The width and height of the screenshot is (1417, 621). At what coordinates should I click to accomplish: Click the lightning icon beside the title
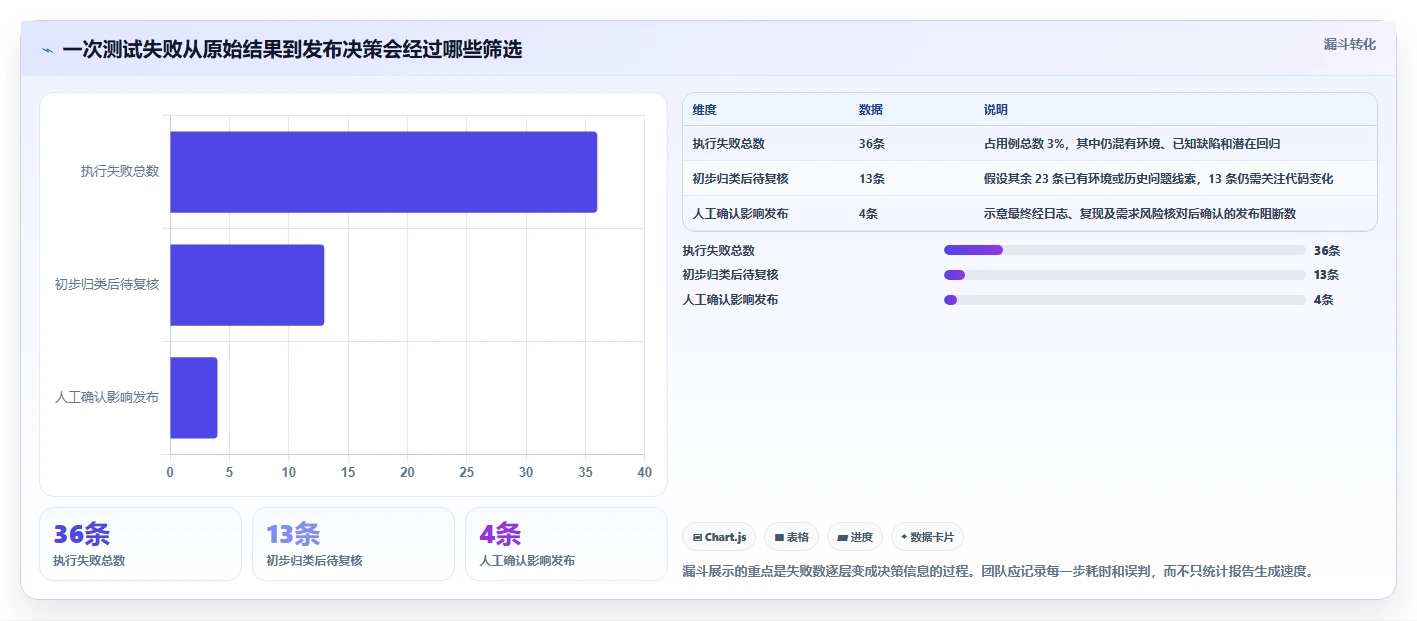coord(48,50)
